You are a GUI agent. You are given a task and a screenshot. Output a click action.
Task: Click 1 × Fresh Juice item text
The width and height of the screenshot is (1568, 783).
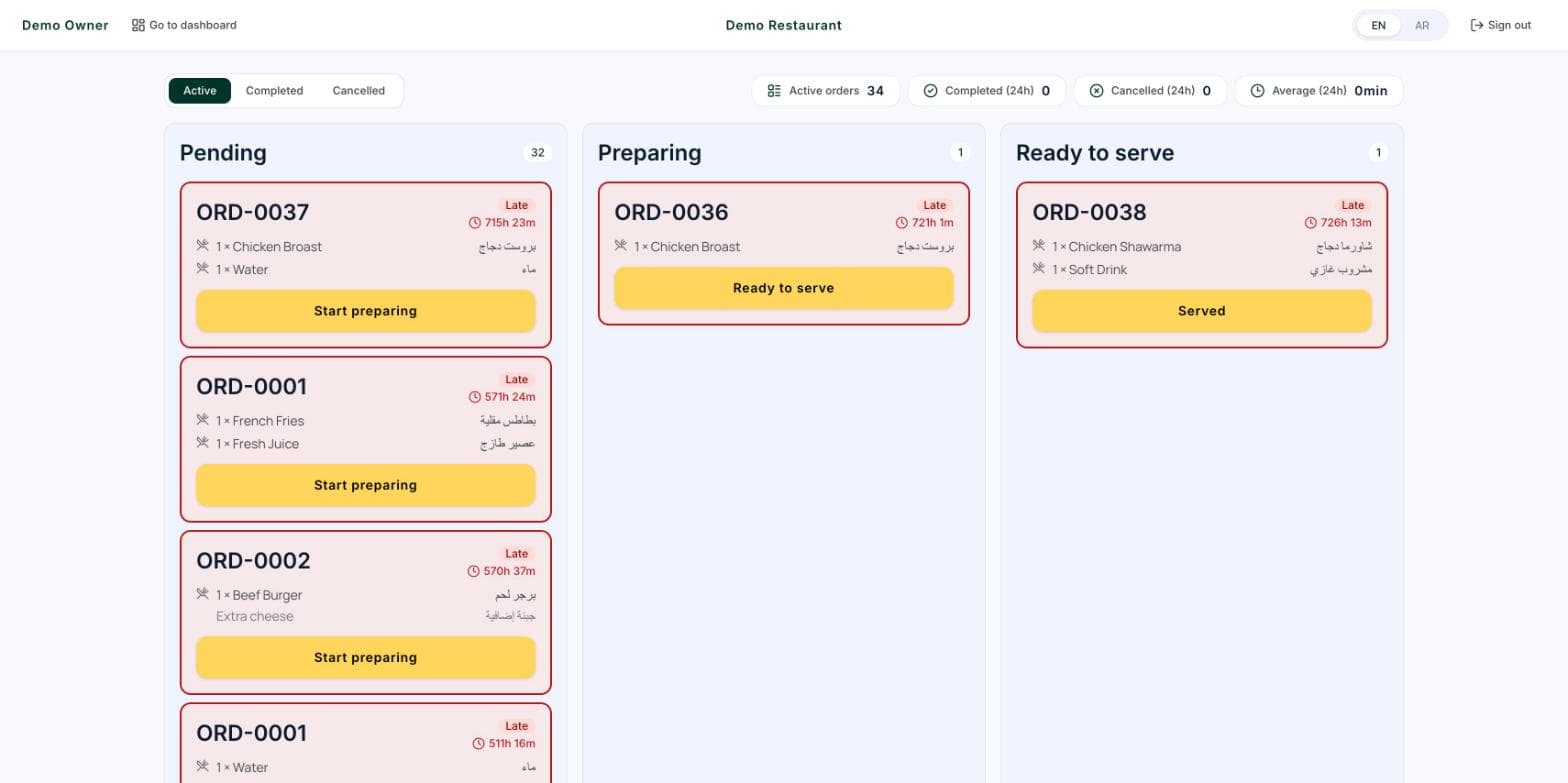(x=257, y=443)
